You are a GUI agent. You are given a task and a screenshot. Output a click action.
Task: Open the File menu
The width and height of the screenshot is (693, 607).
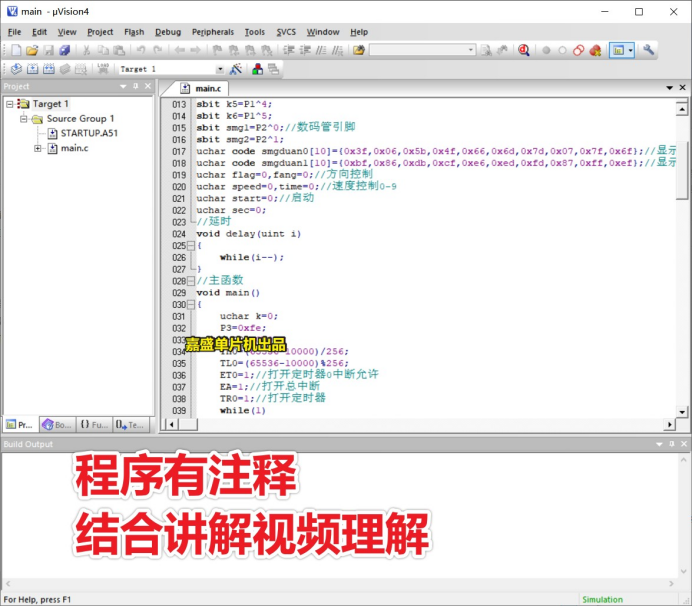pos(15,32)
